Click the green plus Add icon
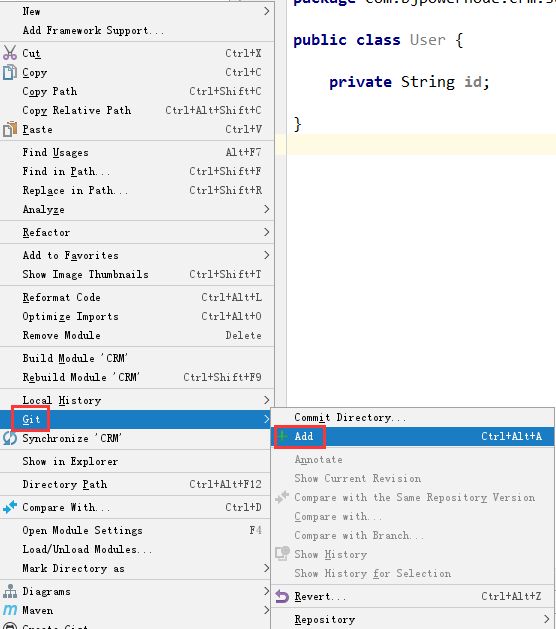 pyautogui.click(x=282, y=436)
